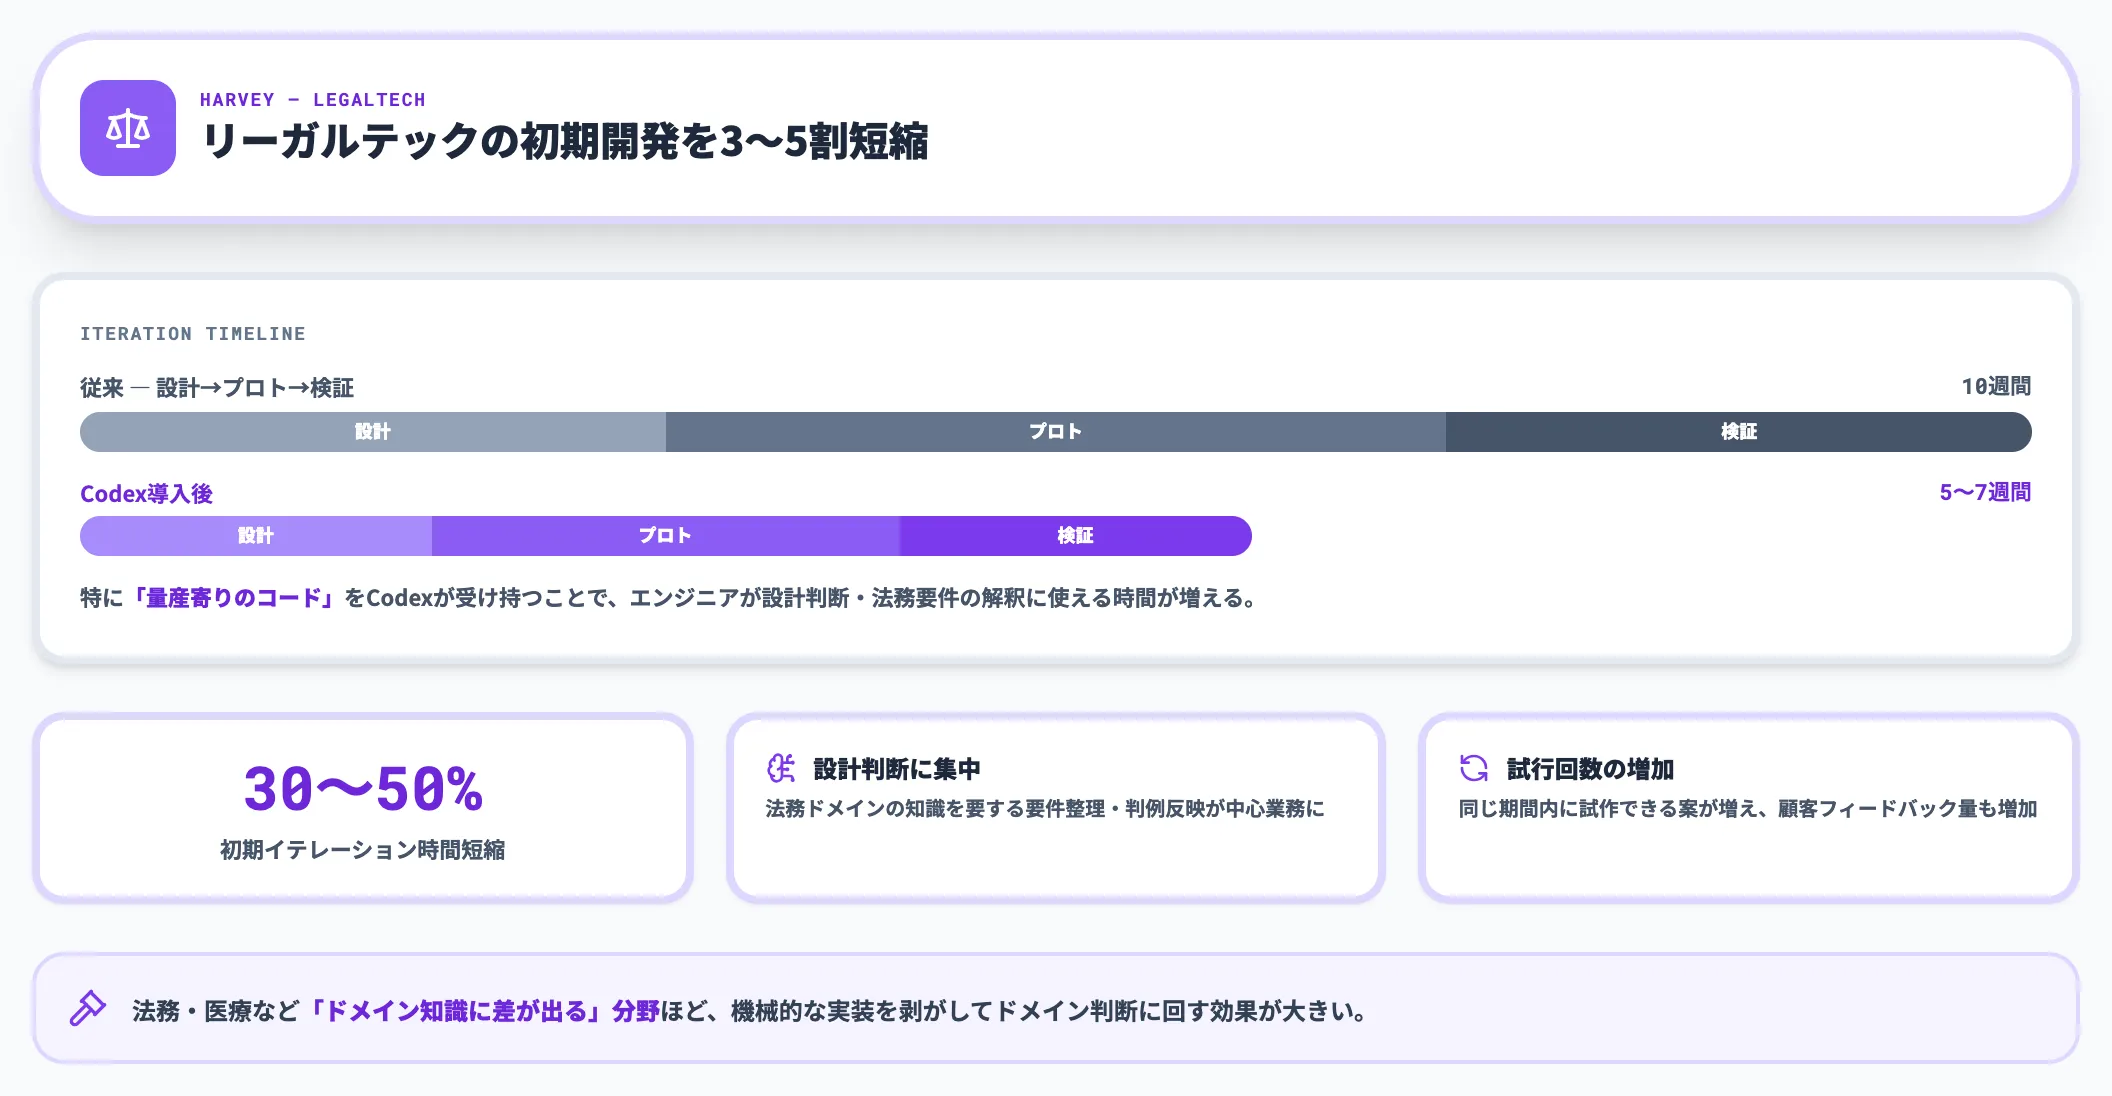Click the purple プロト segment after Codex
The width and height of the screenshot is (2112, 1096).
point(665,536)
